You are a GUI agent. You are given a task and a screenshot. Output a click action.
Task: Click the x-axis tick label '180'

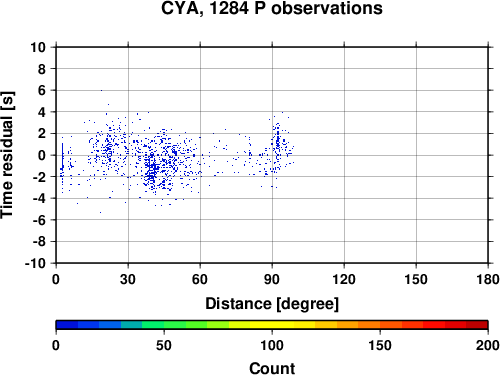(488, 279)
